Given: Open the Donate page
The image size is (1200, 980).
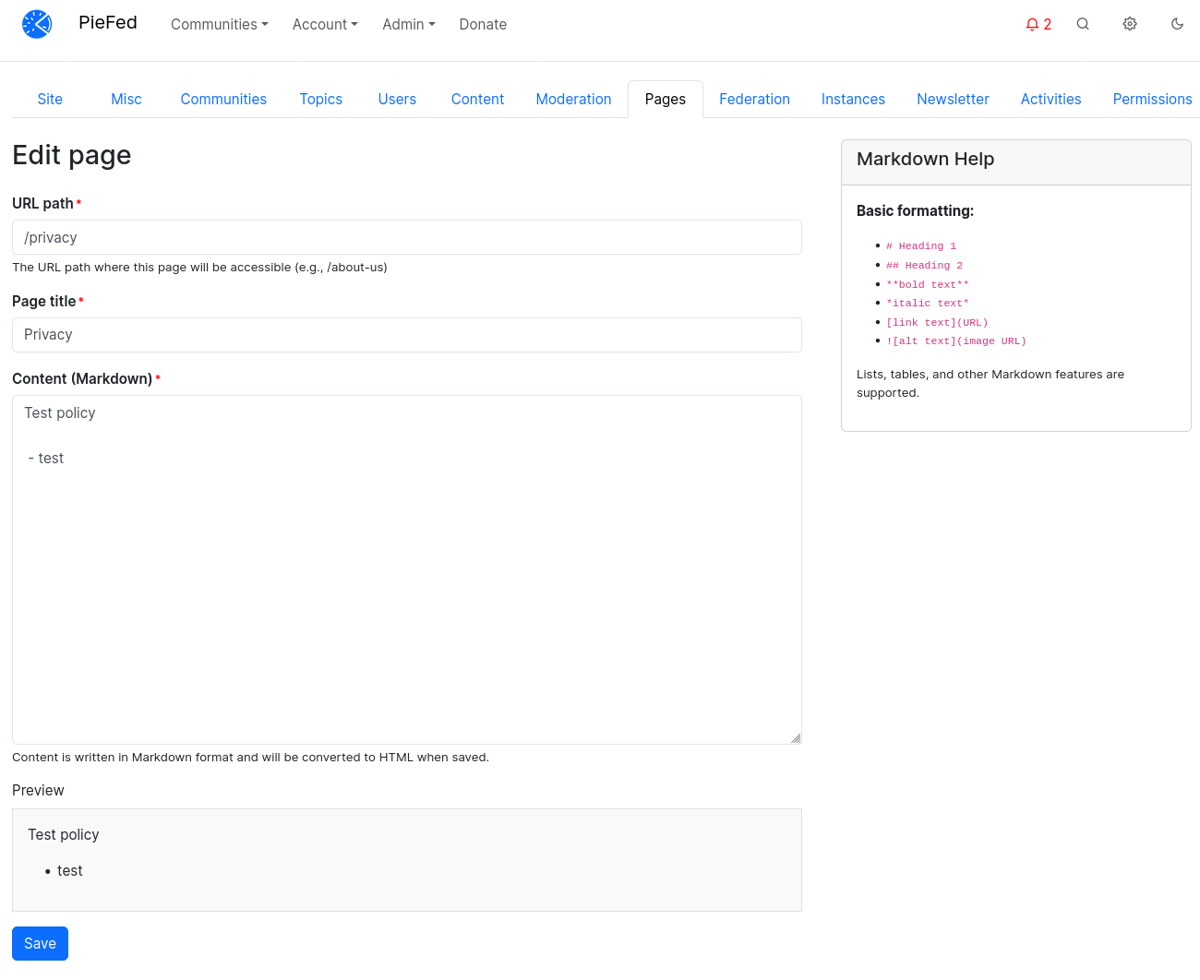Looking at the screenshot, I should point(483,24).
